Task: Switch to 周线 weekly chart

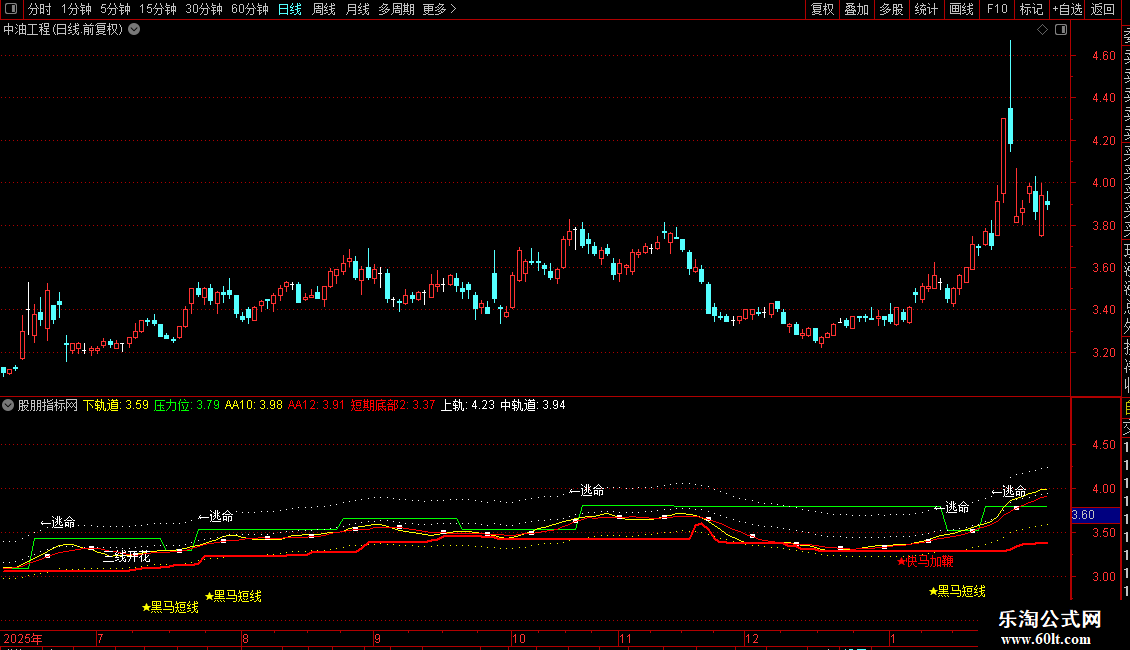Action: coord(324,9)
